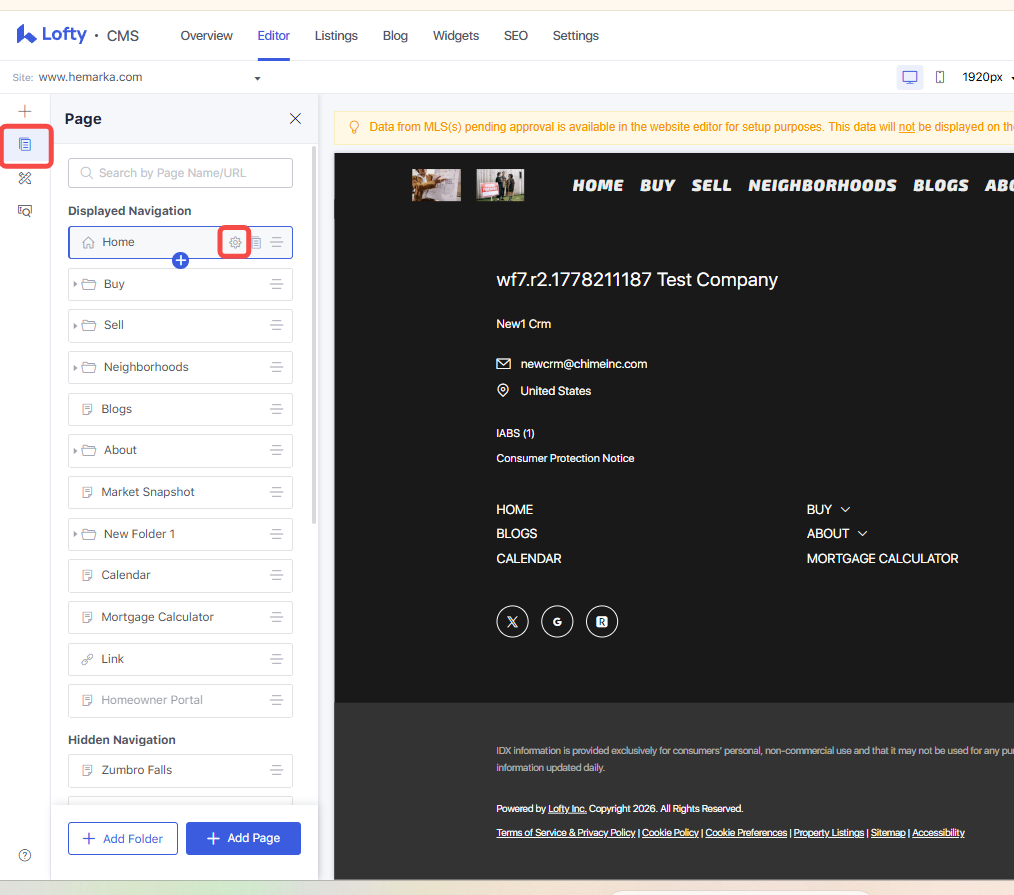The image size is (1014, 895).
Task: Expand the BUY footer menu chevron
Action: point(845,510)
